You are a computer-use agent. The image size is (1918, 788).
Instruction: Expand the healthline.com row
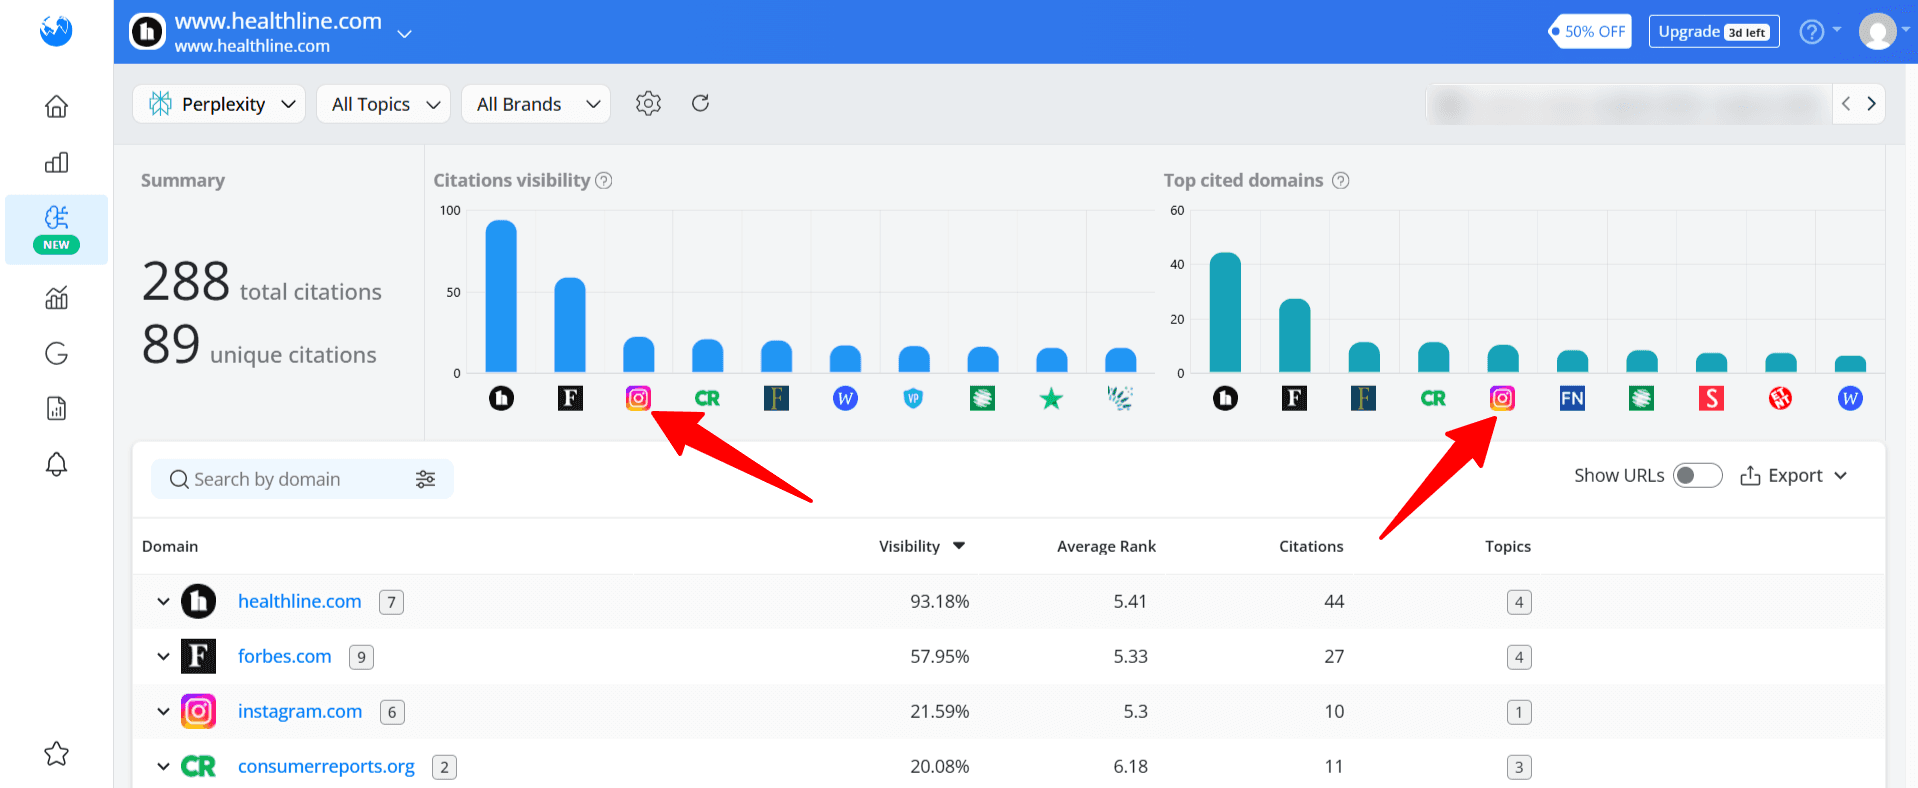(x=163, y=602)
